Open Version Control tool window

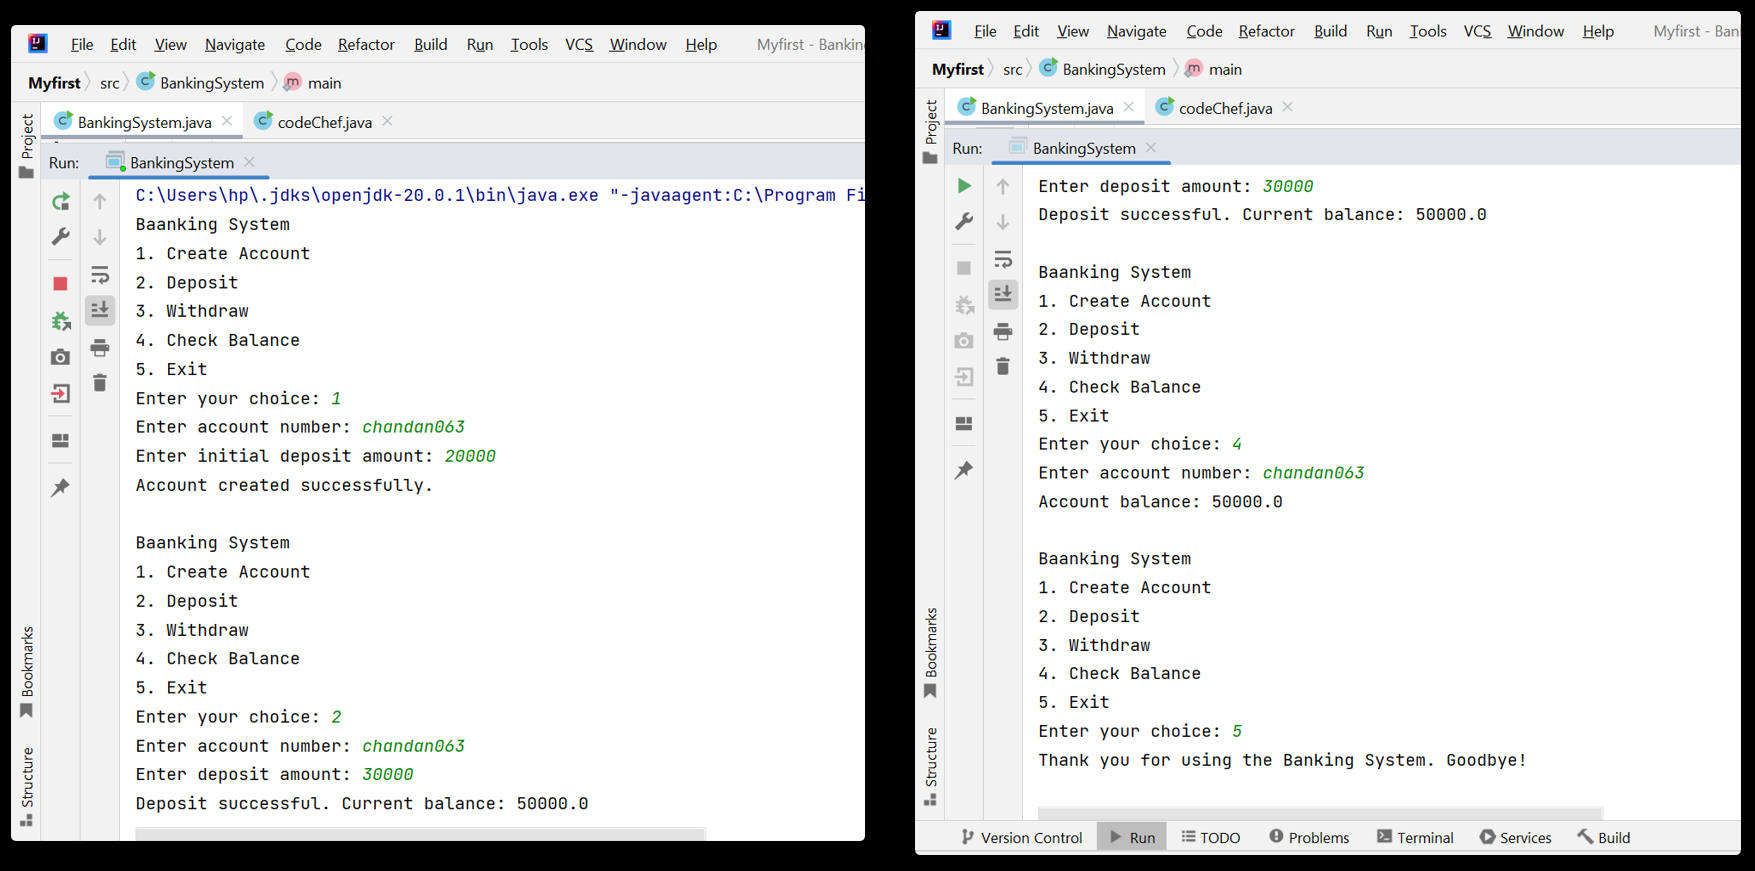(x=1021, y=838)
